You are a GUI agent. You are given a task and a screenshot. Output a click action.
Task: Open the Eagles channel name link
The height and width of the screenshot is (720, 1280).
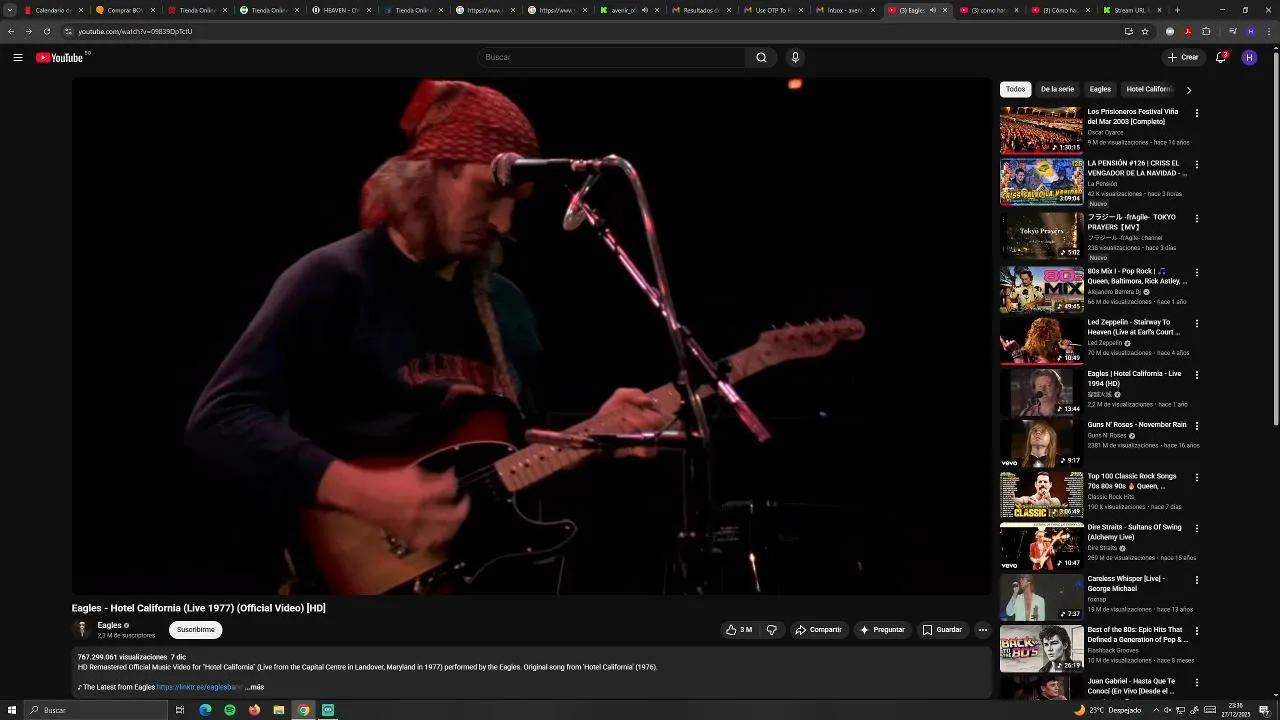109,625
